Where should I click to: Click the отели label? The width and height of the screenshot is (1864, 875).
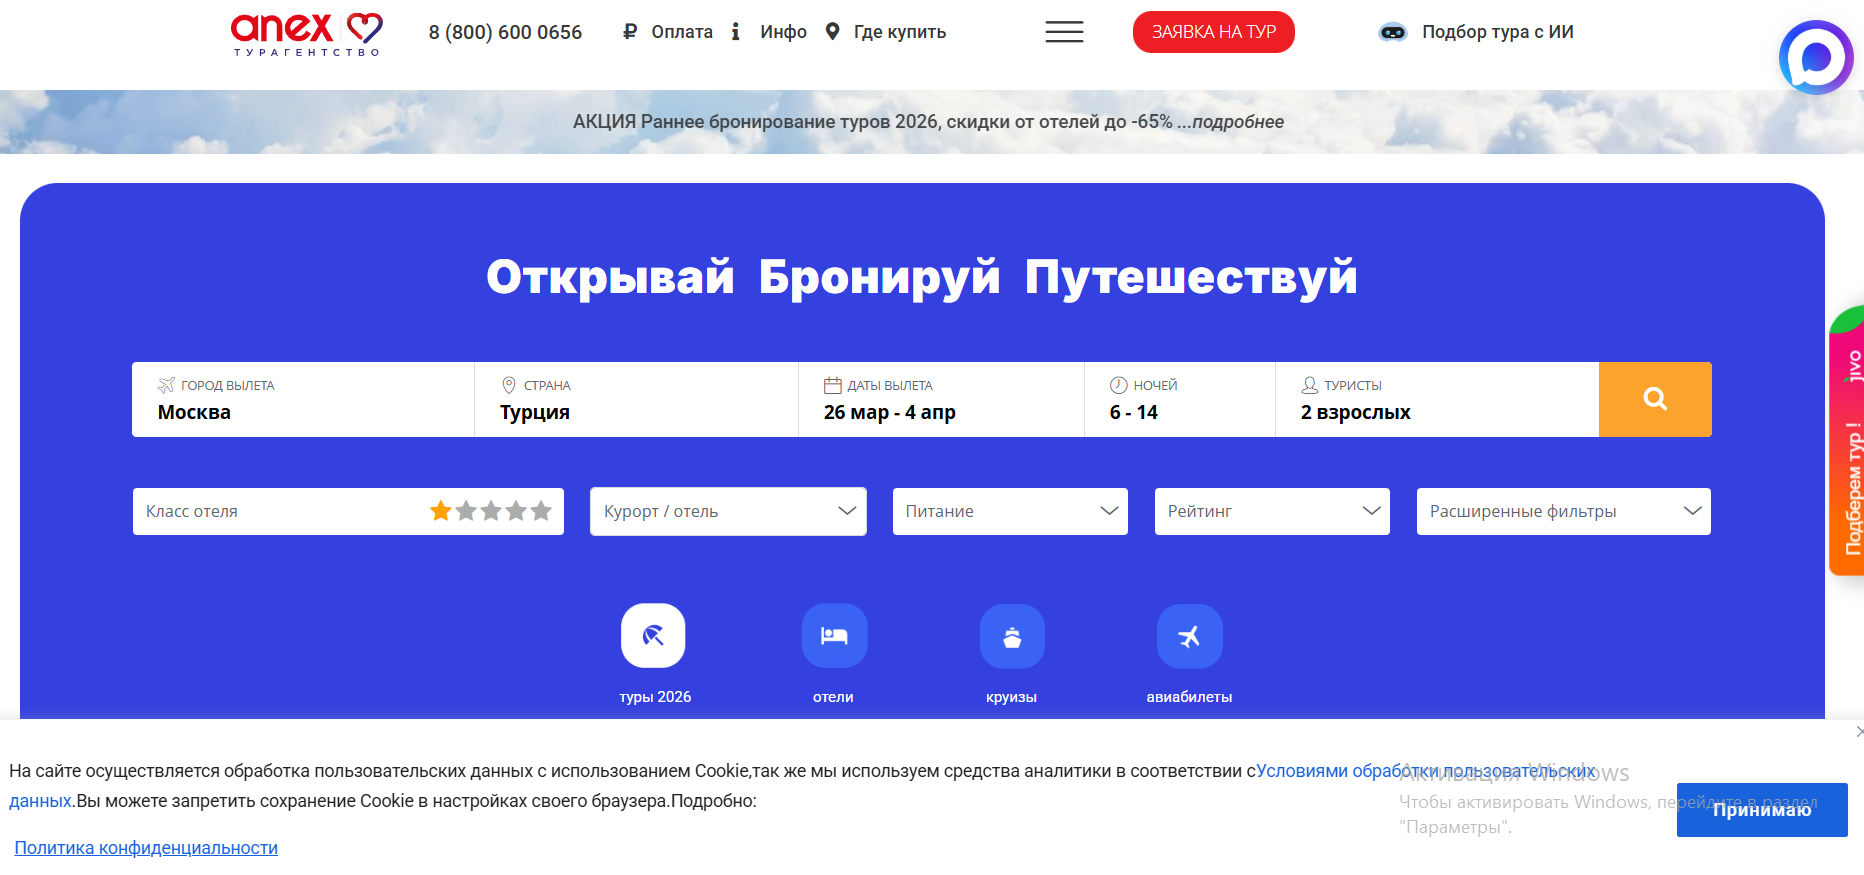point(833,697)
